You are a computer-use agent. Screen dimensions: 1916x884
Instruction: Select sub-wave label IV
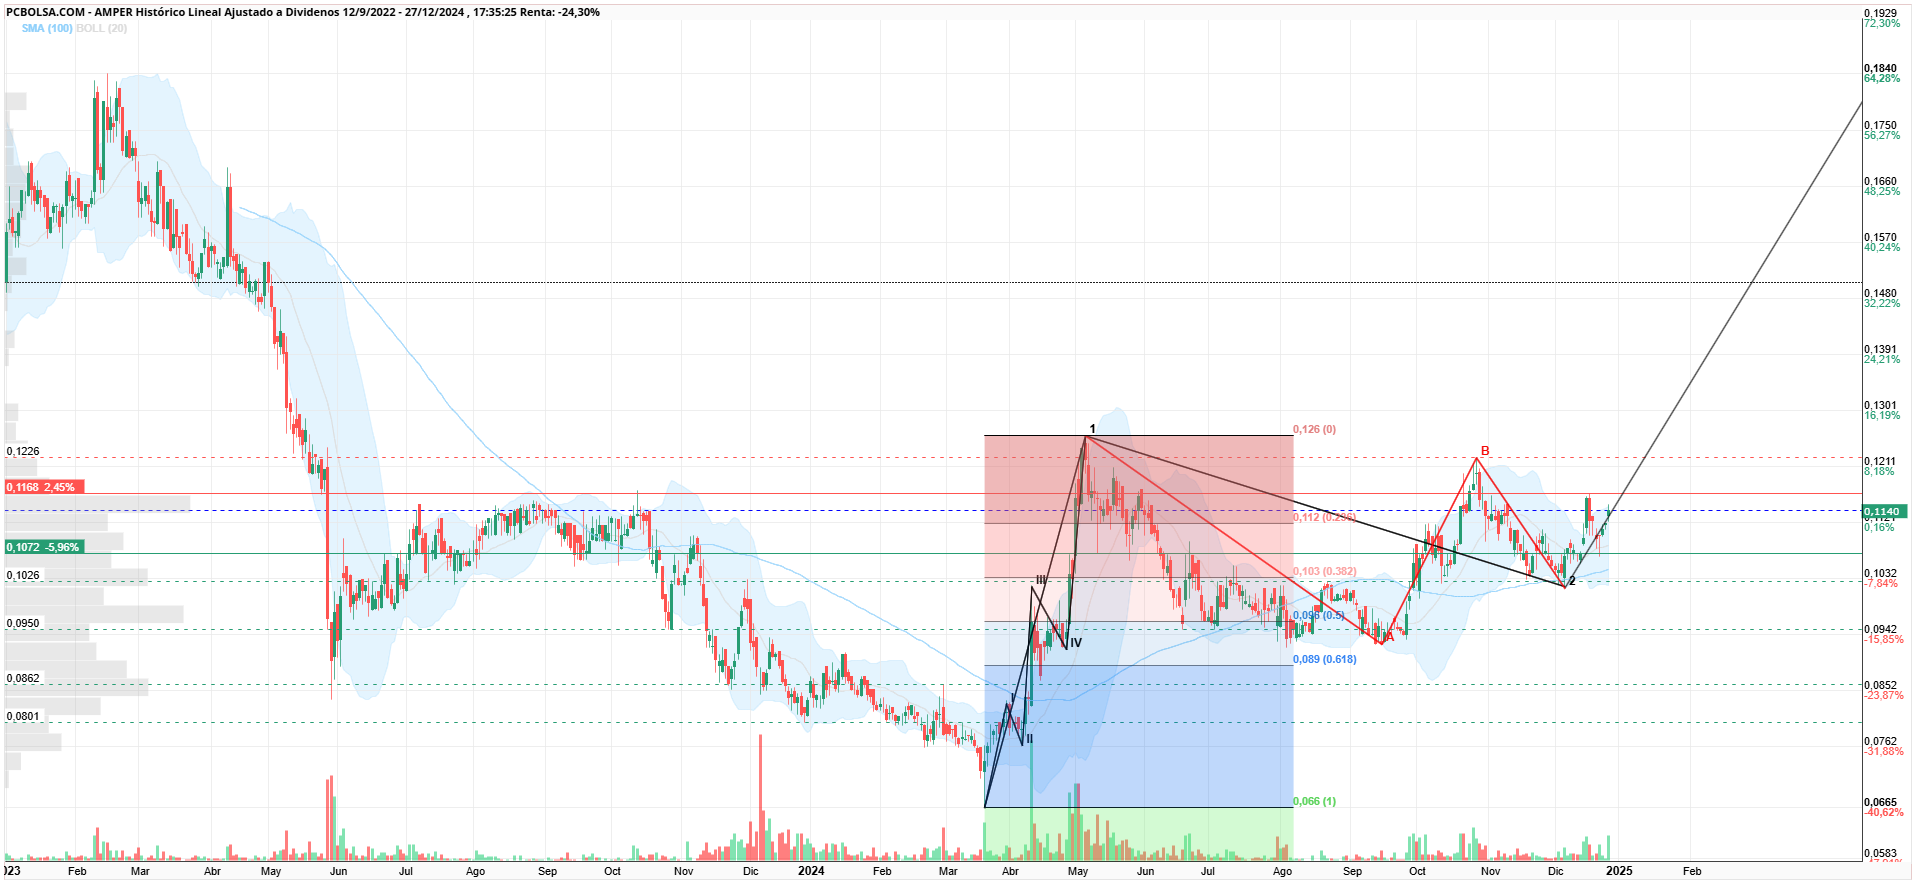point(1076,643)
